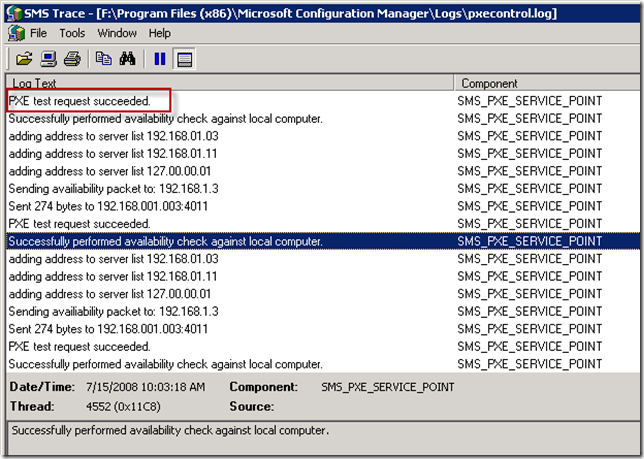Click the Thread value 4552 (0x11C8)
The image size is (644, 459).
pos(123,406)
